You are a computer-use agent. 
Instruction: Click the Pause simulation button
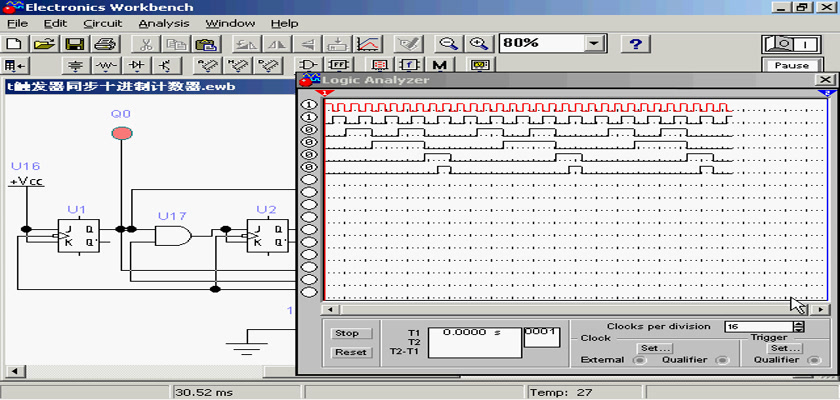[x=791, y=66]
